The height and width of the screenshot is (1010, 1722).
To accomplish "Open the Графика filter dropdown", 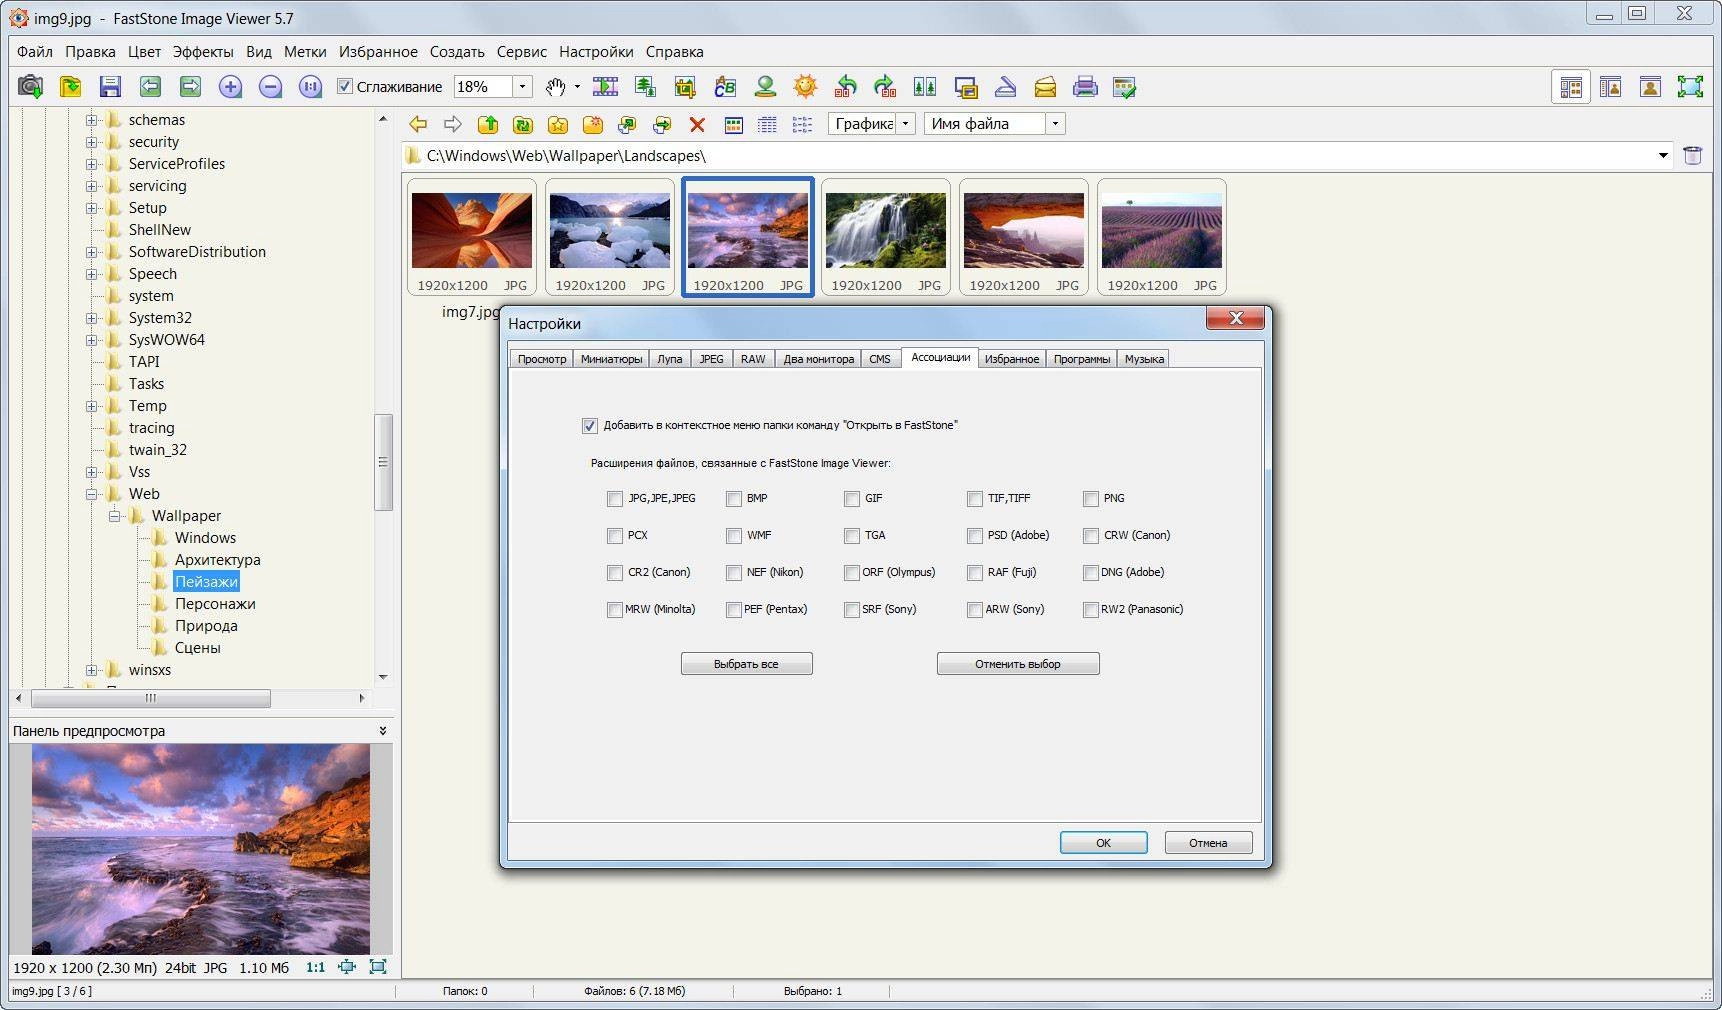I will click(905, 124).
